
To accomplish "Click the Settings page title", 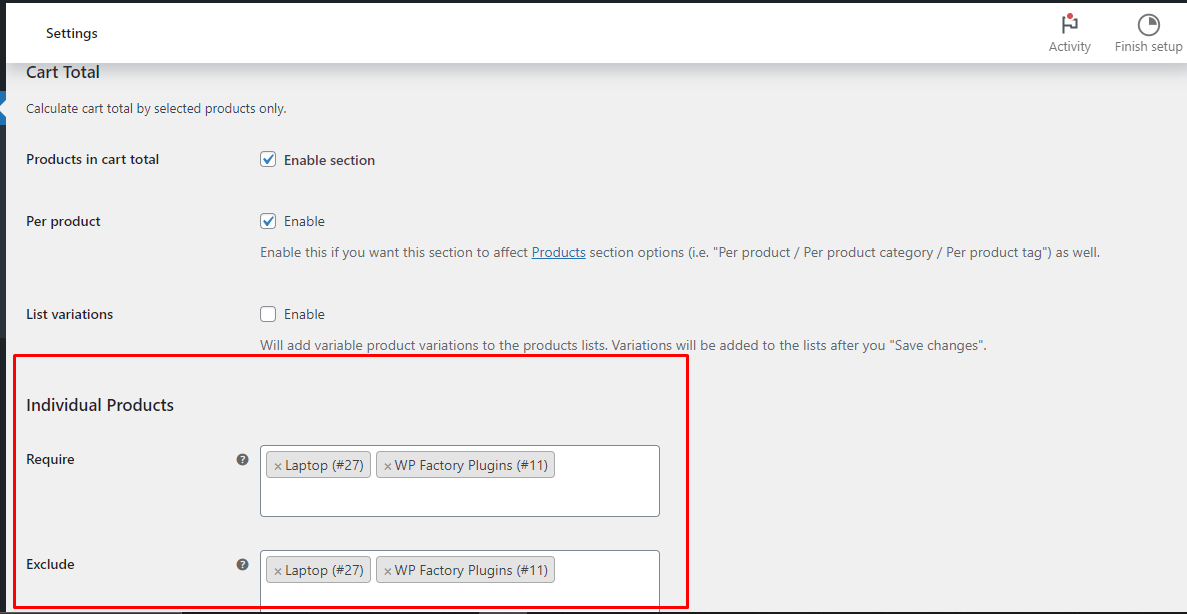I will tap(72, 33).
